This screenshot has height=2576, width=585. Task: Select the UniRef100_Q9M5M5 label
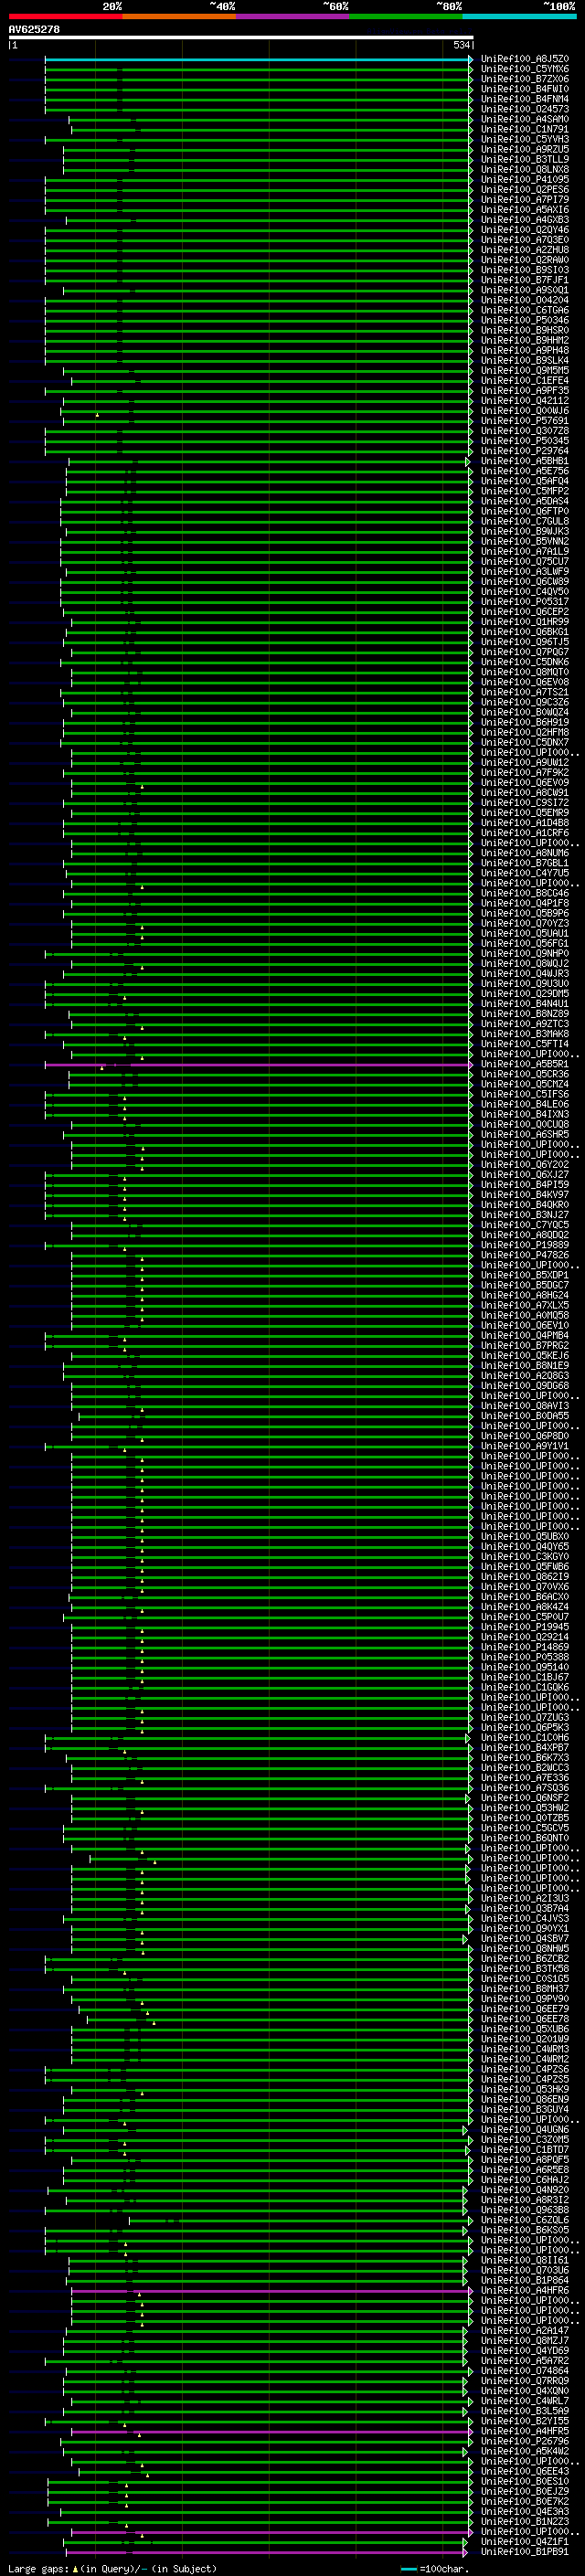click(525, 371)
